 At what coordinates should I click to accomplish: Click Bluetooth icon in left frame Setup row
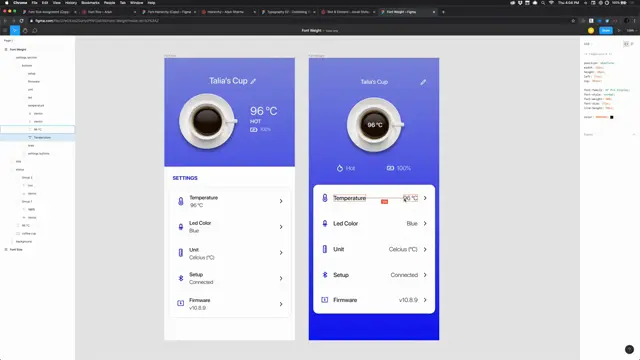pos(180,278)
